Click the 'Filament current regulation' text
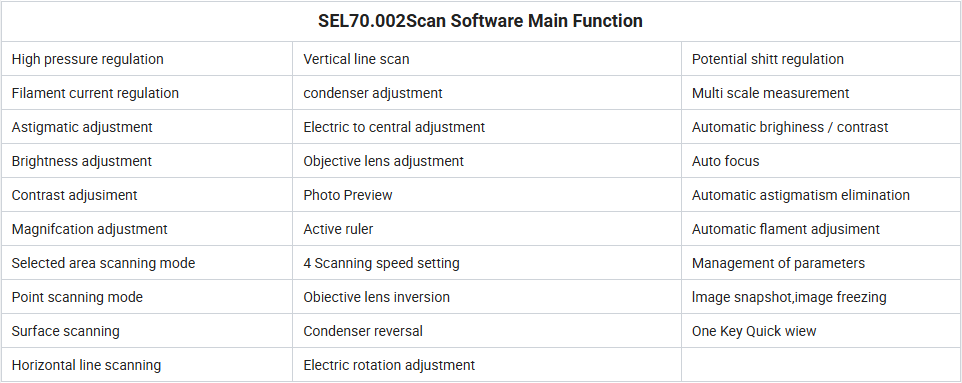 click(95, 93)
